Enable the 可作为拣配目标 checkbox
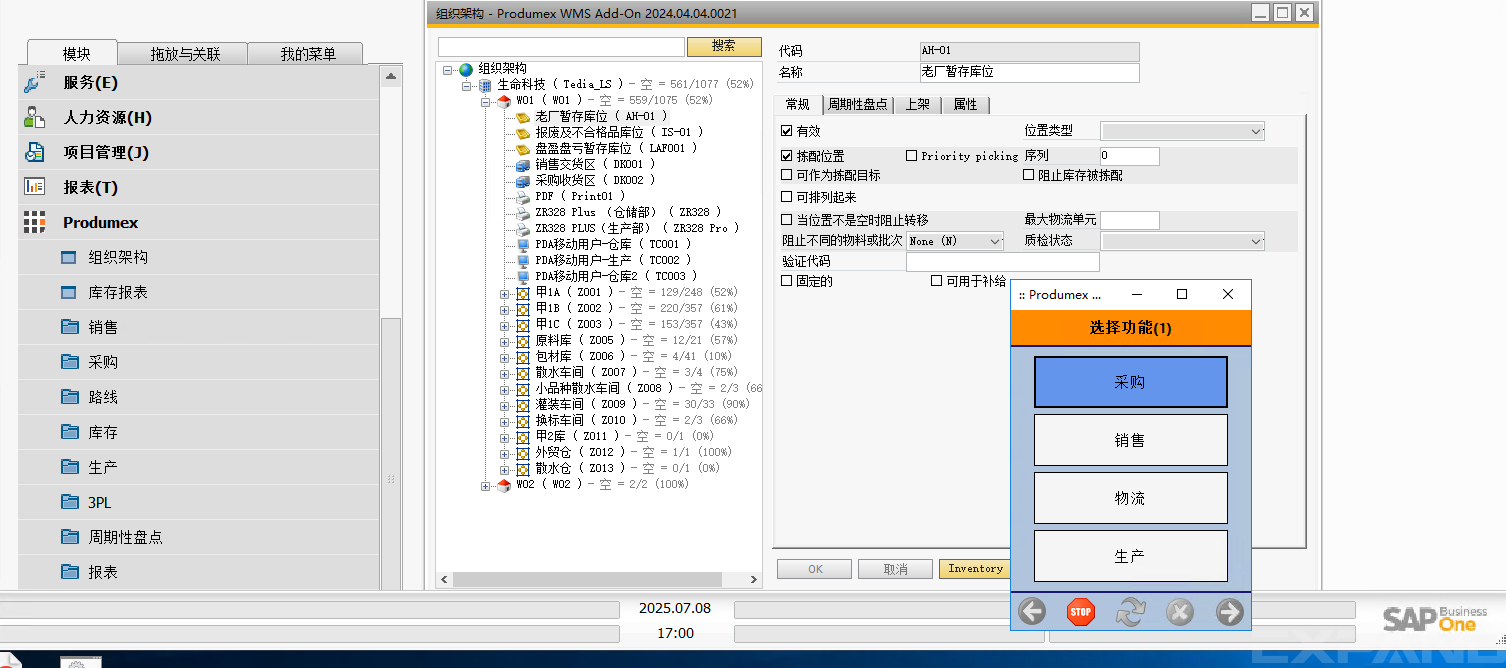 tap(786, 175)
